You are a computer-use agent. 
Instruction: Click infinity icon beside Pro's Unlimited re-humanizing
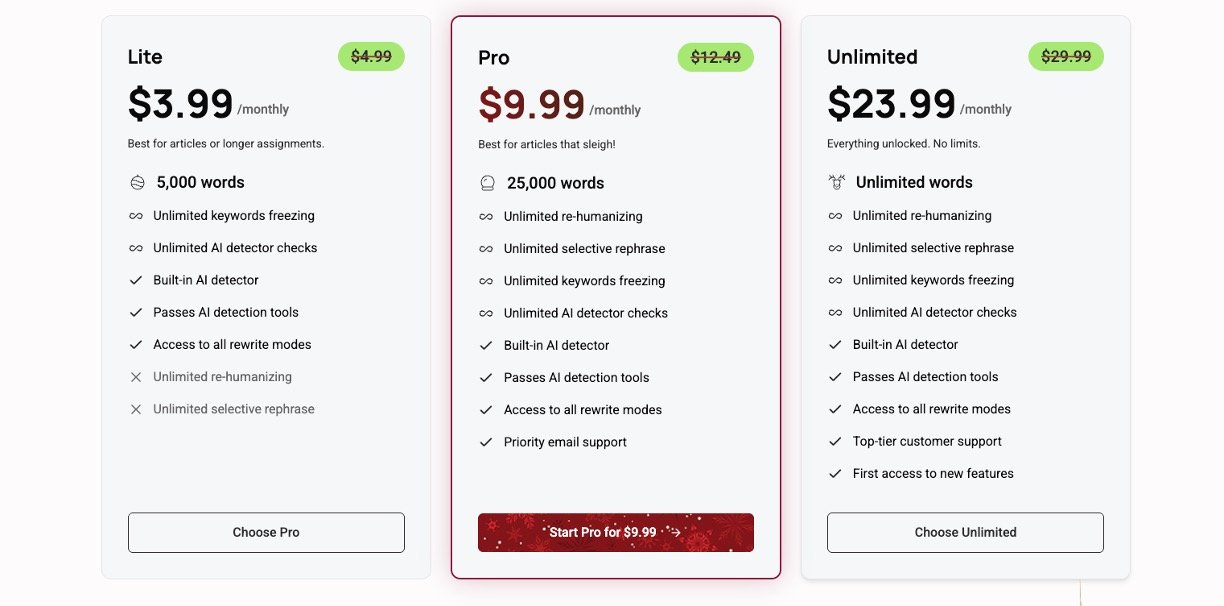pos(486,217)
